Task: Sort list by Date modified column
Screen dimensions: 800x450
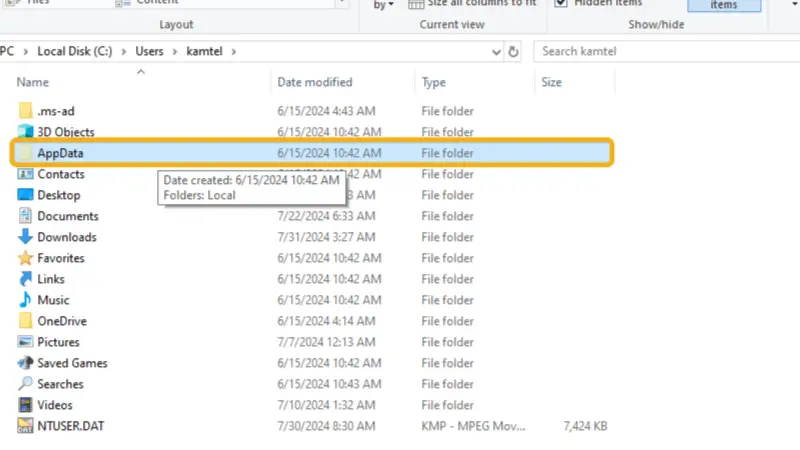Action: (314, 82)
